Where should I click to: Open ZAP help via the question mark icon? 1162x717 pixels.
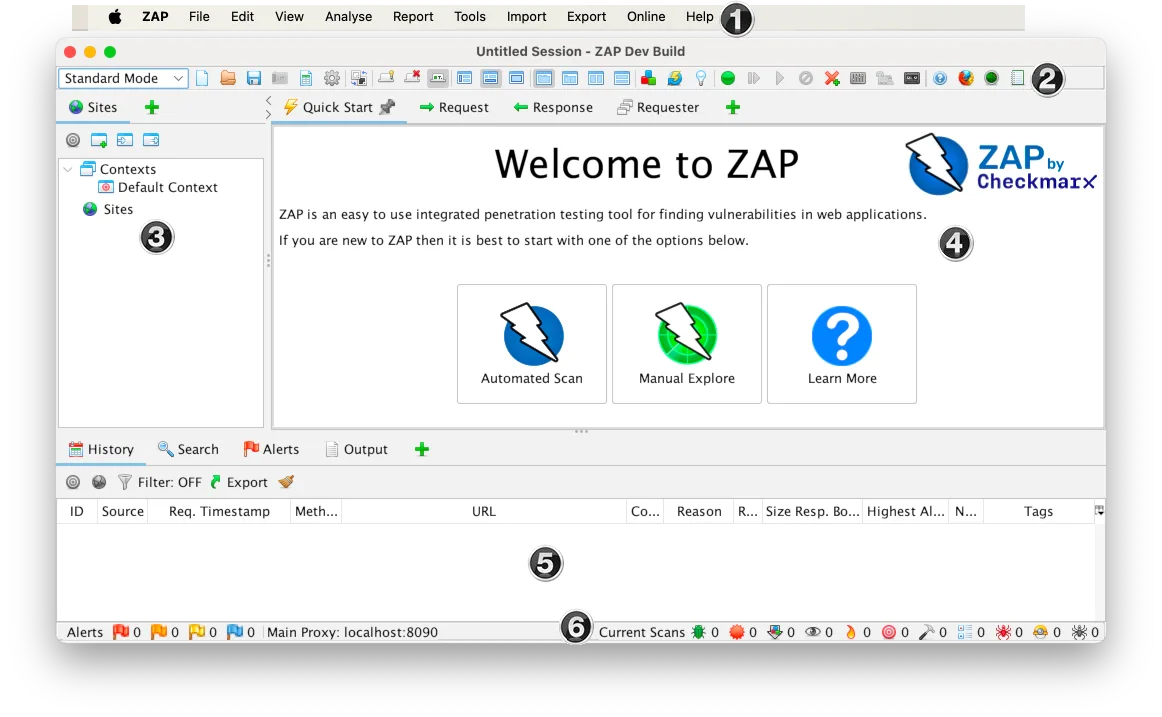click(938, 77)
